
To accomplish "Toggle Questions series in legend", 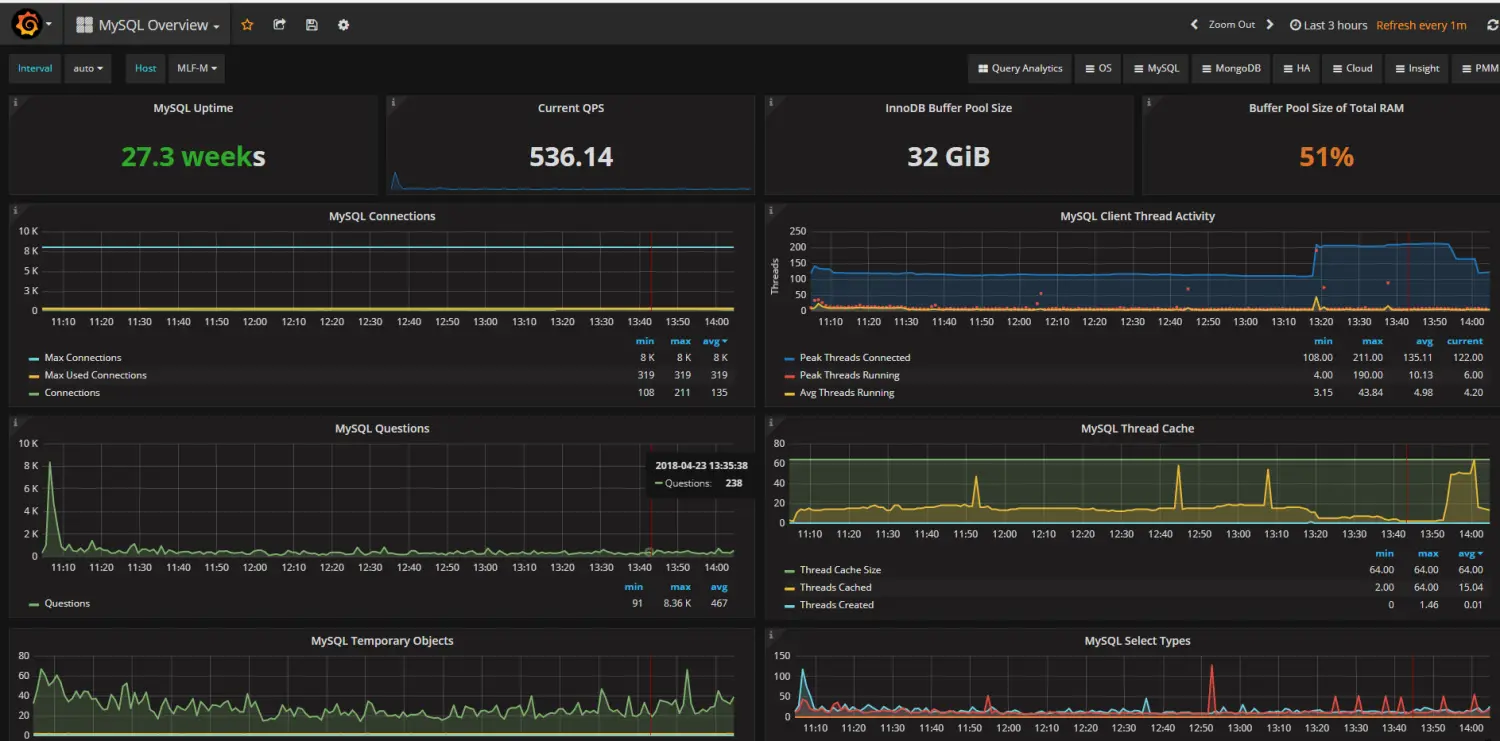I will pyautogui.click(x=67, y=604).
